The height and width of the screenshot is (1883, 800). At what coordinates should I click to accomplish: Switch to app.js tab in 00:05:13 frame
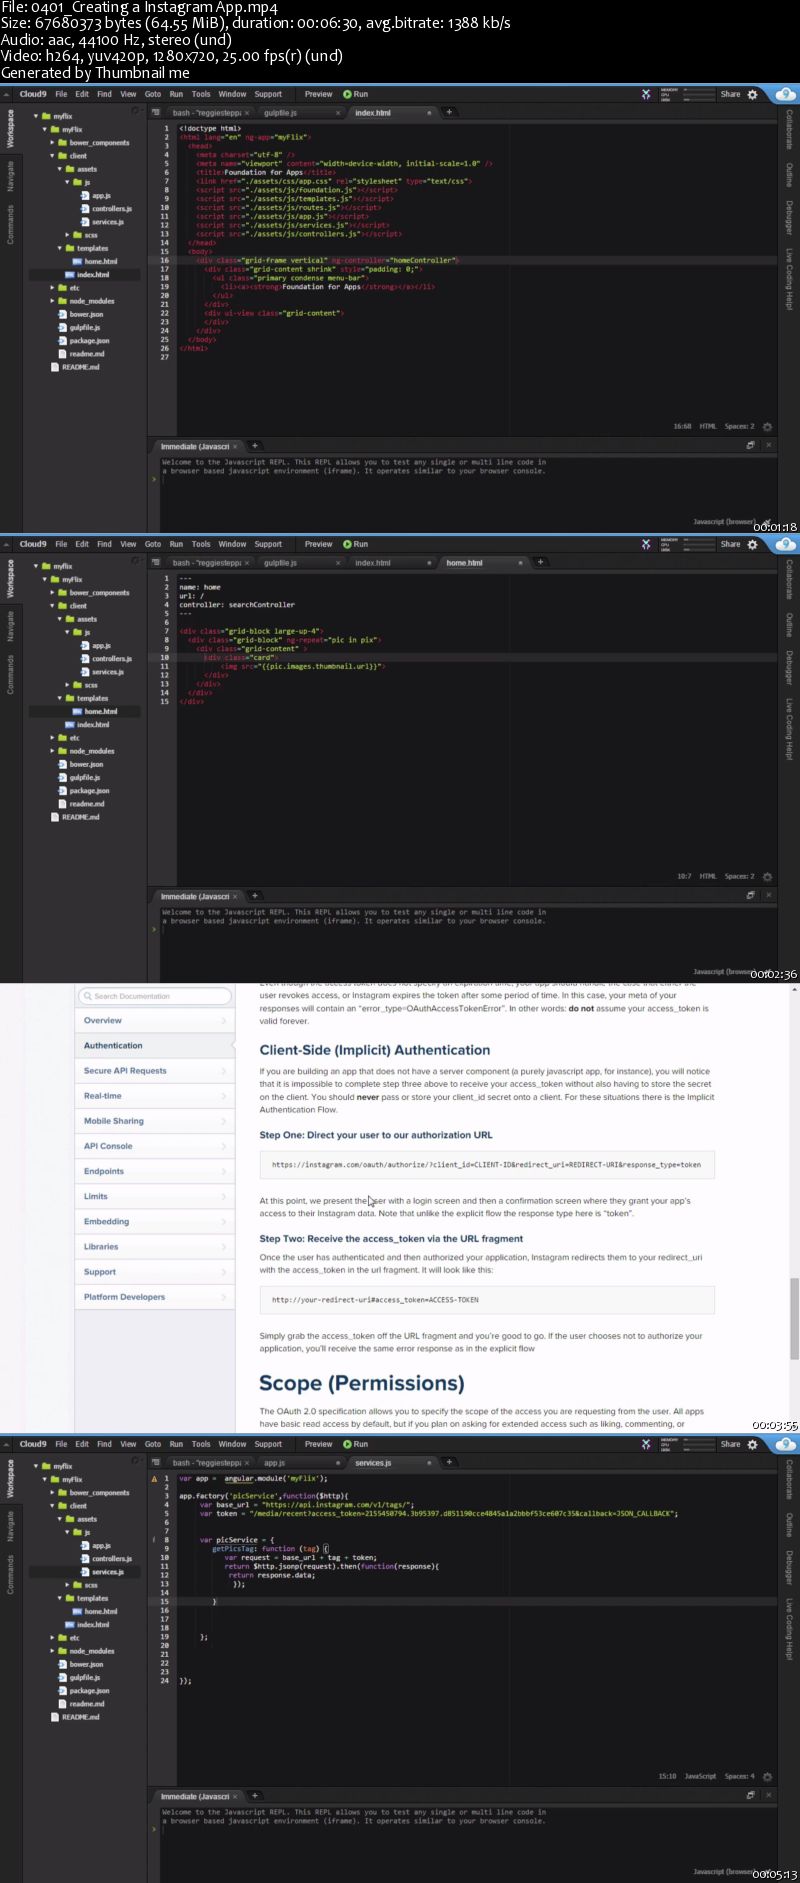274,1463
